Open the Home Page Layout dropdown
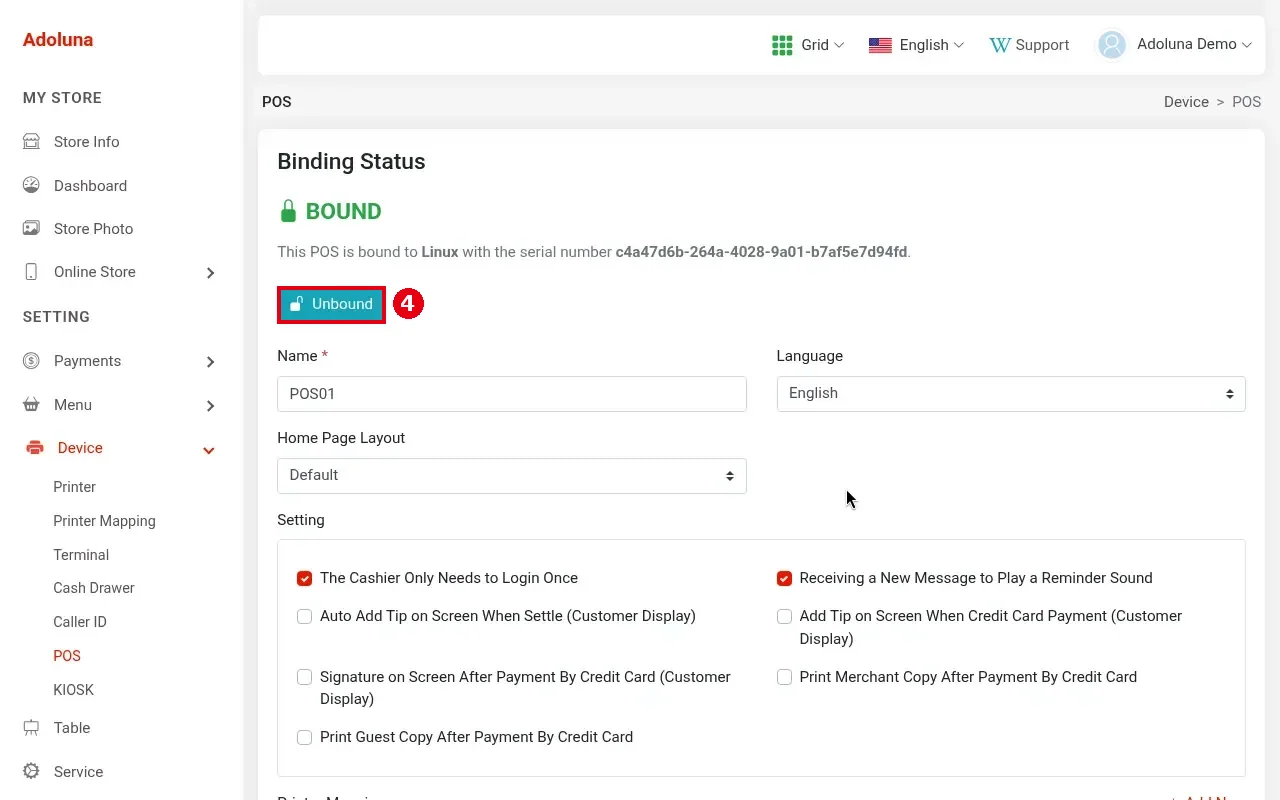Viewport: 1280px width, 800px height. [x=512, y=476]
